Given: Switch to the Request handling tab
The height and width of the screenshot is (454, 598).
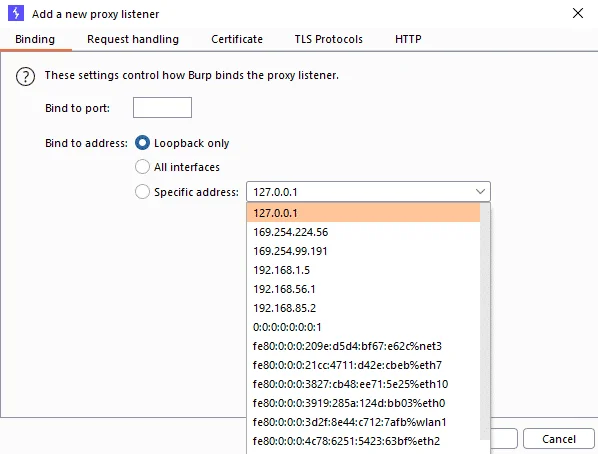Looking at the screenshot, I should (133, 39).
